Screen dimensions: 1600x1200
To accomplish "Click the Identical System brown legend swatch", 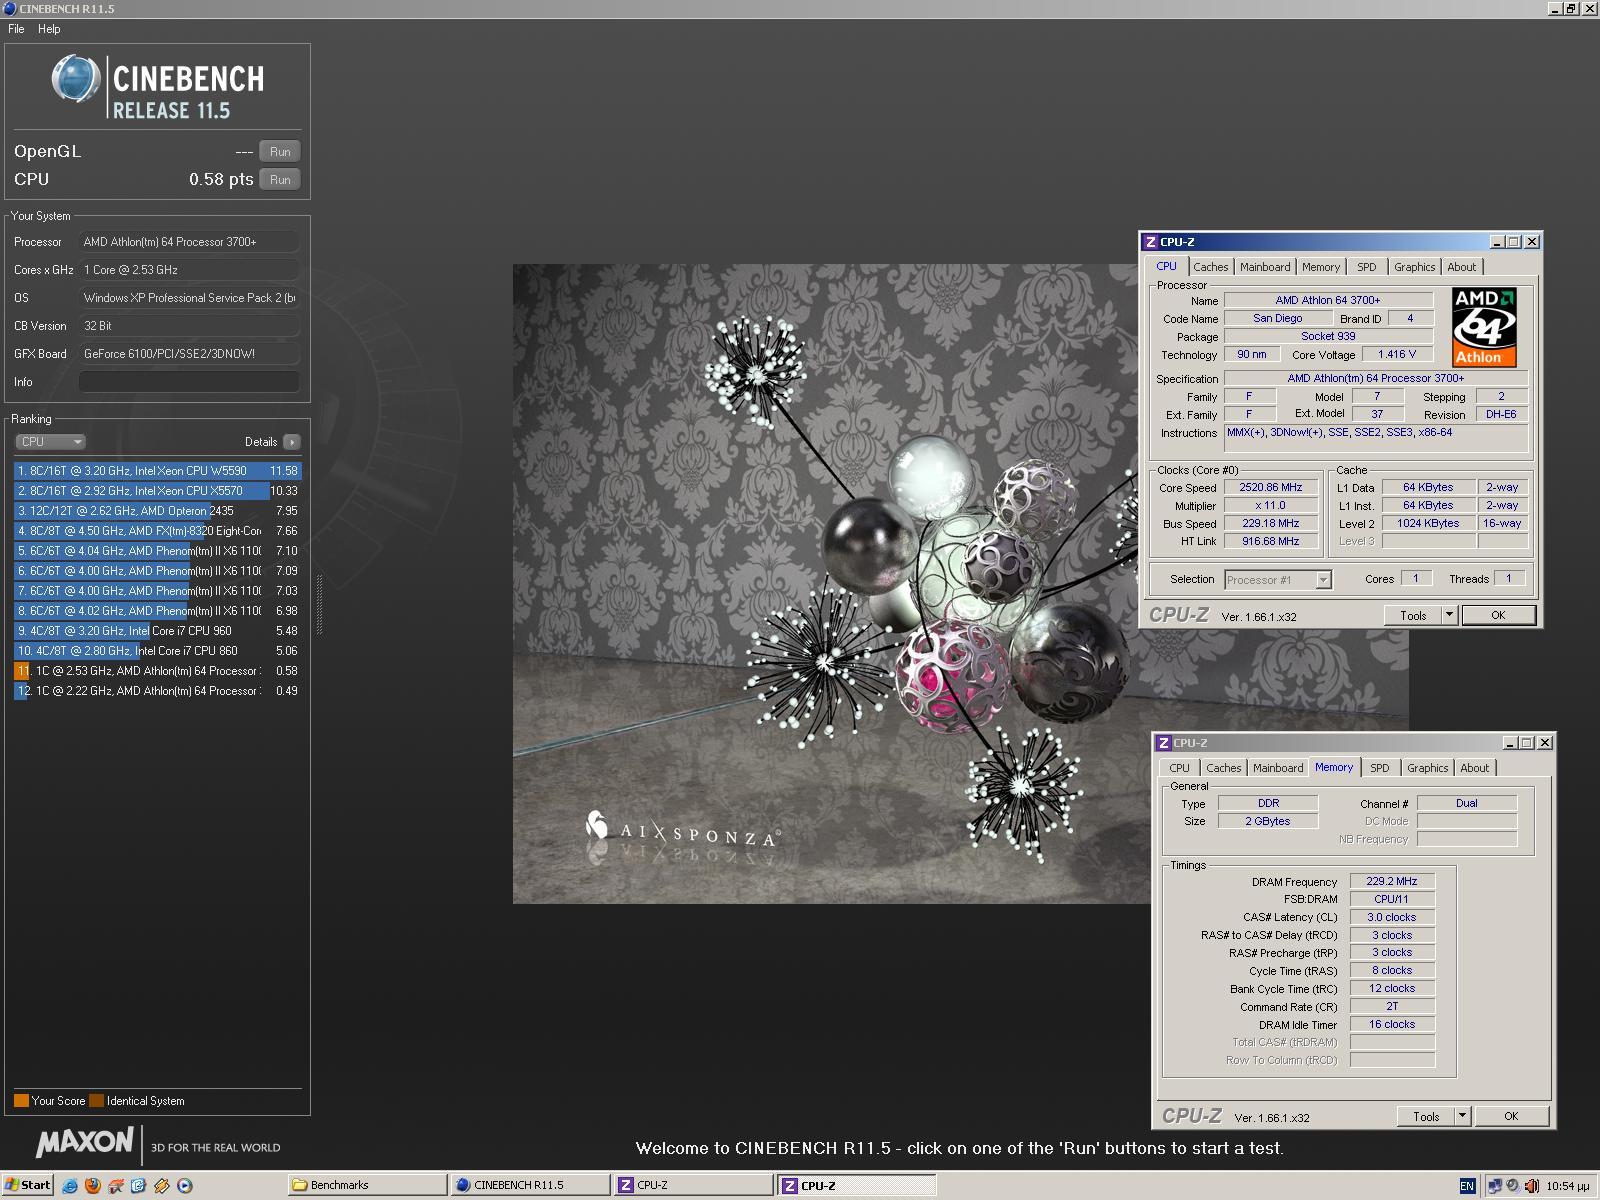I will pyautogui.click(x=96, y=1101).
